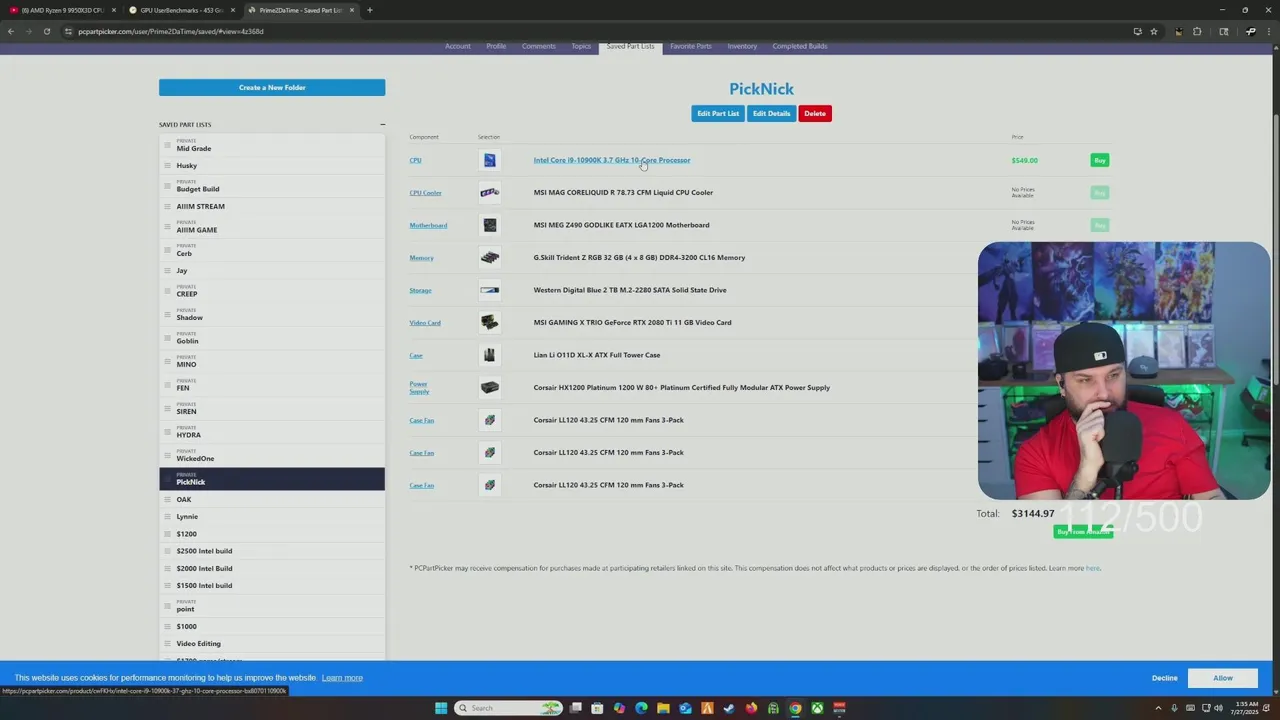The width and height of the screenshot is (1280, 720).
Task: Open the Completed Builds tab
Action: coord(800,46)
